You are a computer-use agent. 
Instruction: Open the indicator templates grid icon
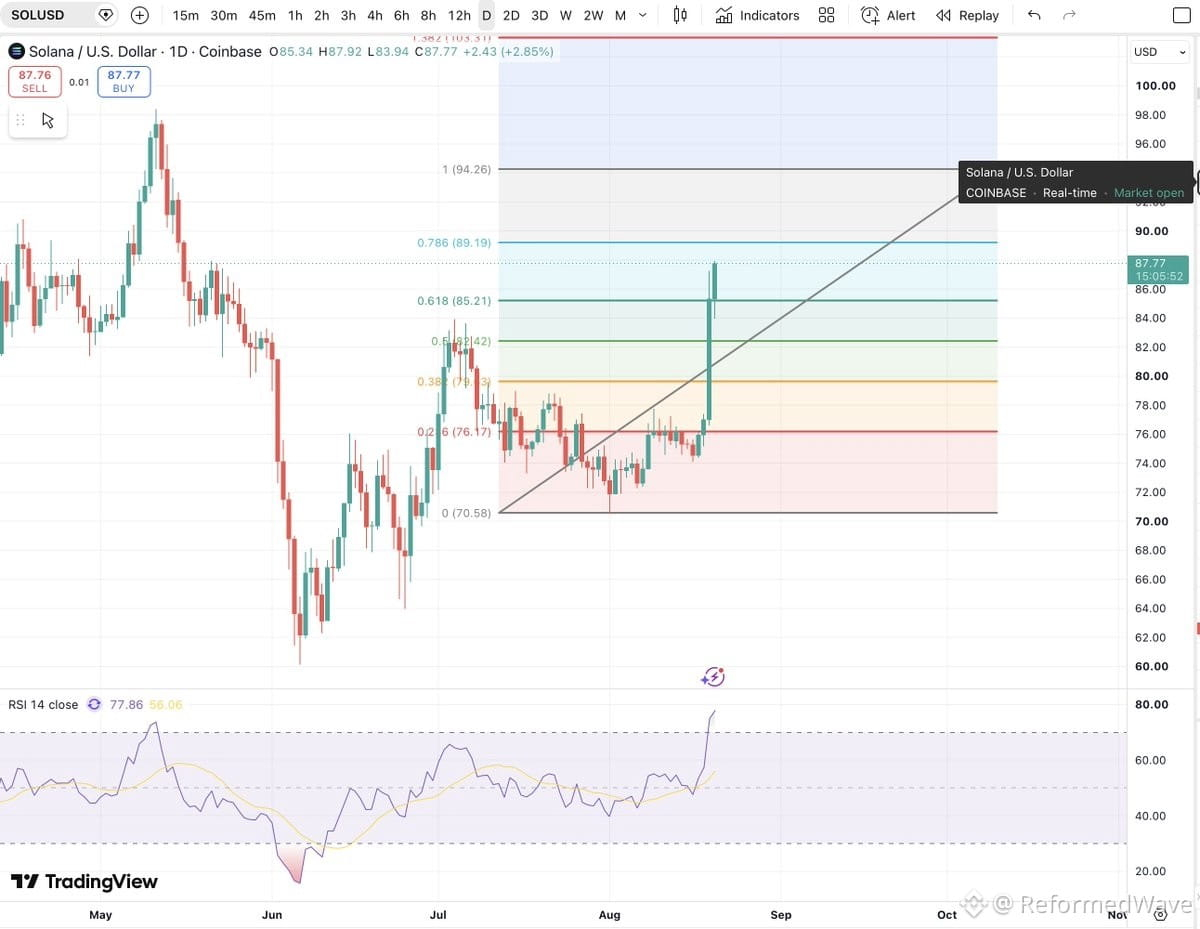point(826,15)
